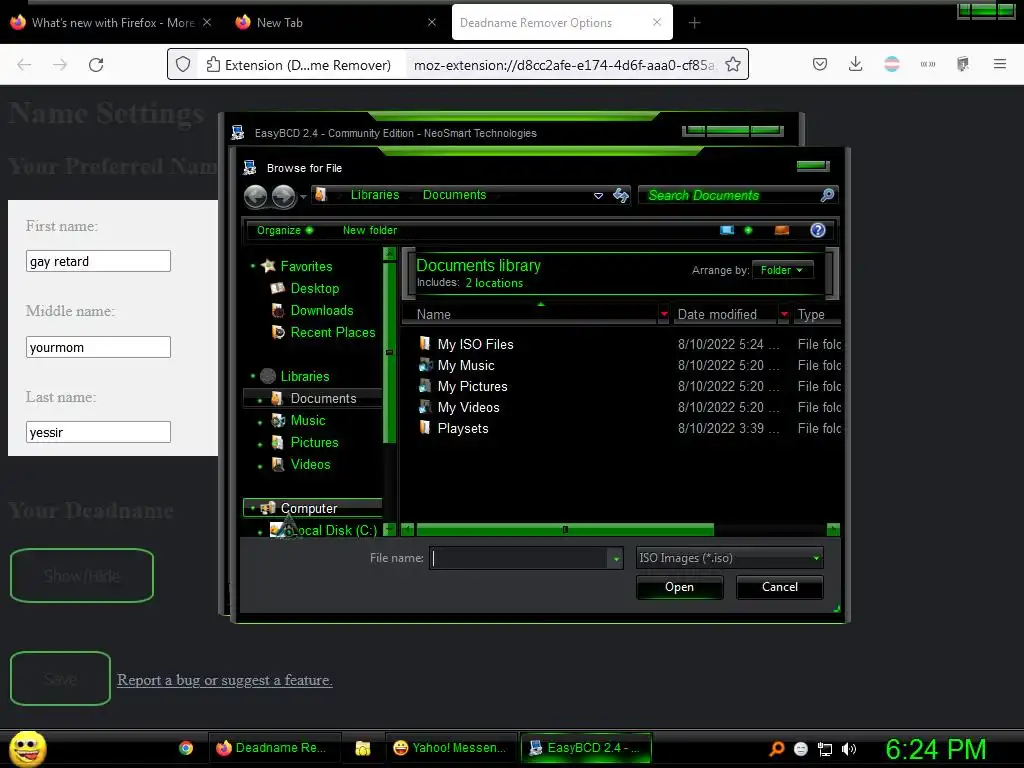This screenshot has height=768, width=1024.
Task: Click the Forward arrow in the Browse dialog
Action: point(283,196)
